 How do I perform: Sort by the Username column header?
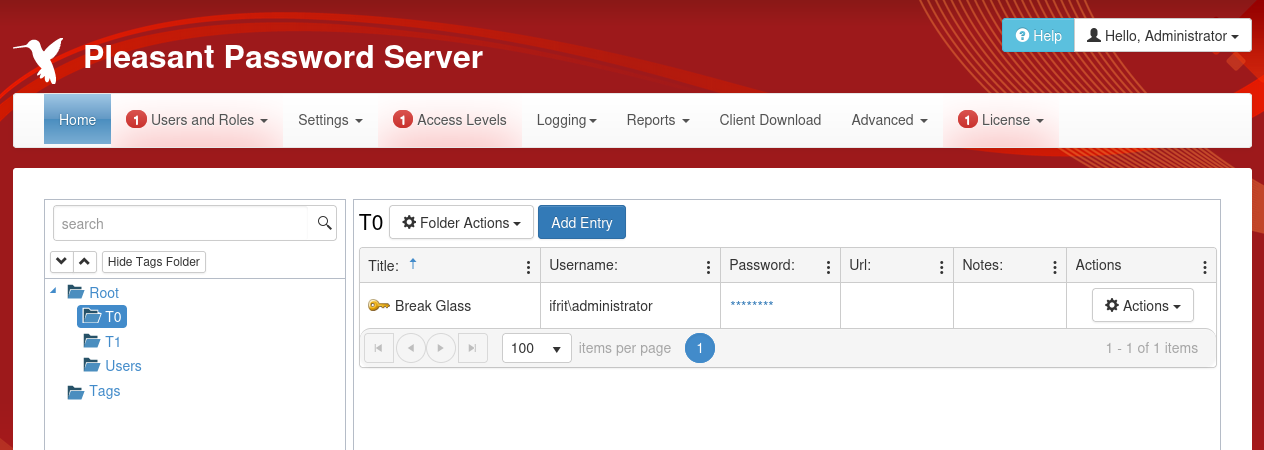pos(583,265)
